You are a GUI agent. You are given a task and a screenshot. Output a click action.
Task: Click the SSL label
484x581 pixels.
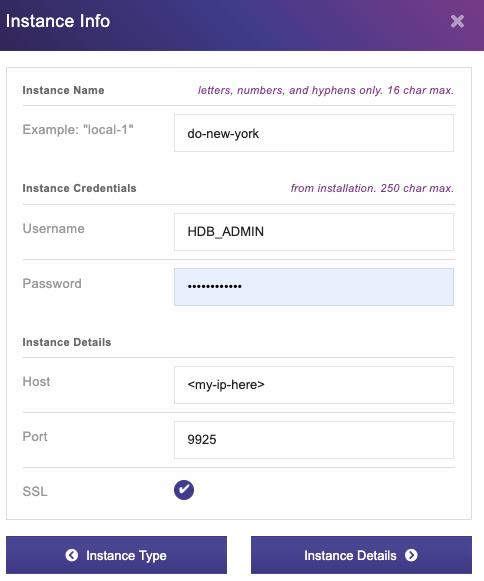pyautogui.click(x=35, y=491)
